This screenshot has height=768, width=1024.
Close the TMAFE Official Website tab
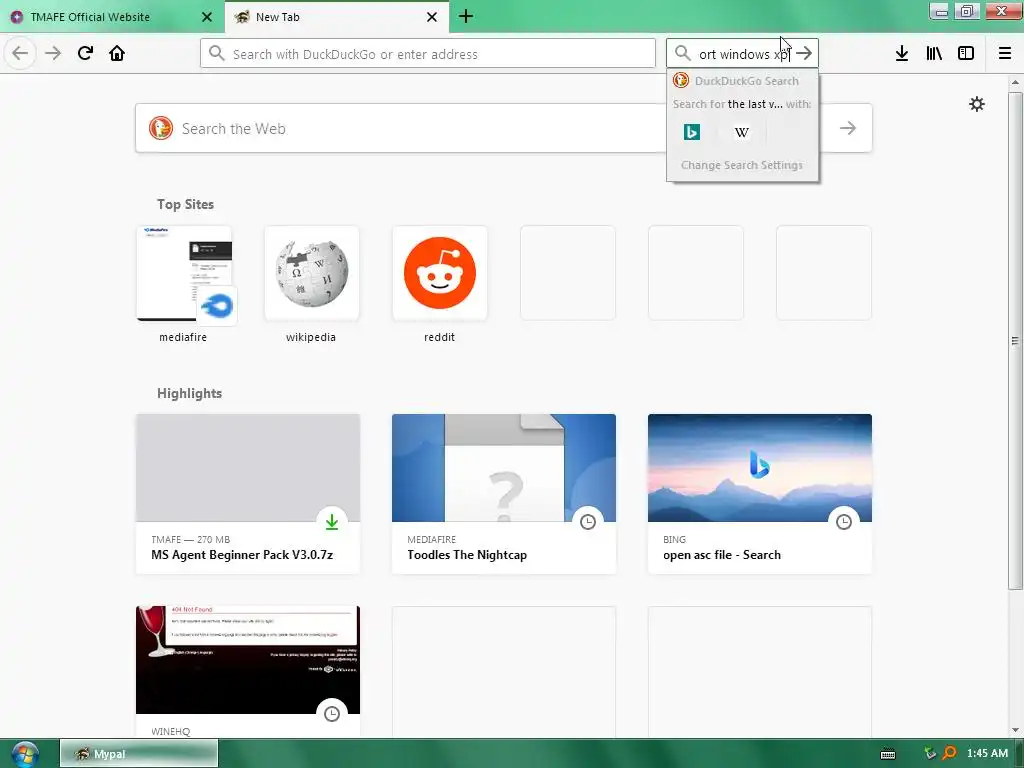point(207,17)
